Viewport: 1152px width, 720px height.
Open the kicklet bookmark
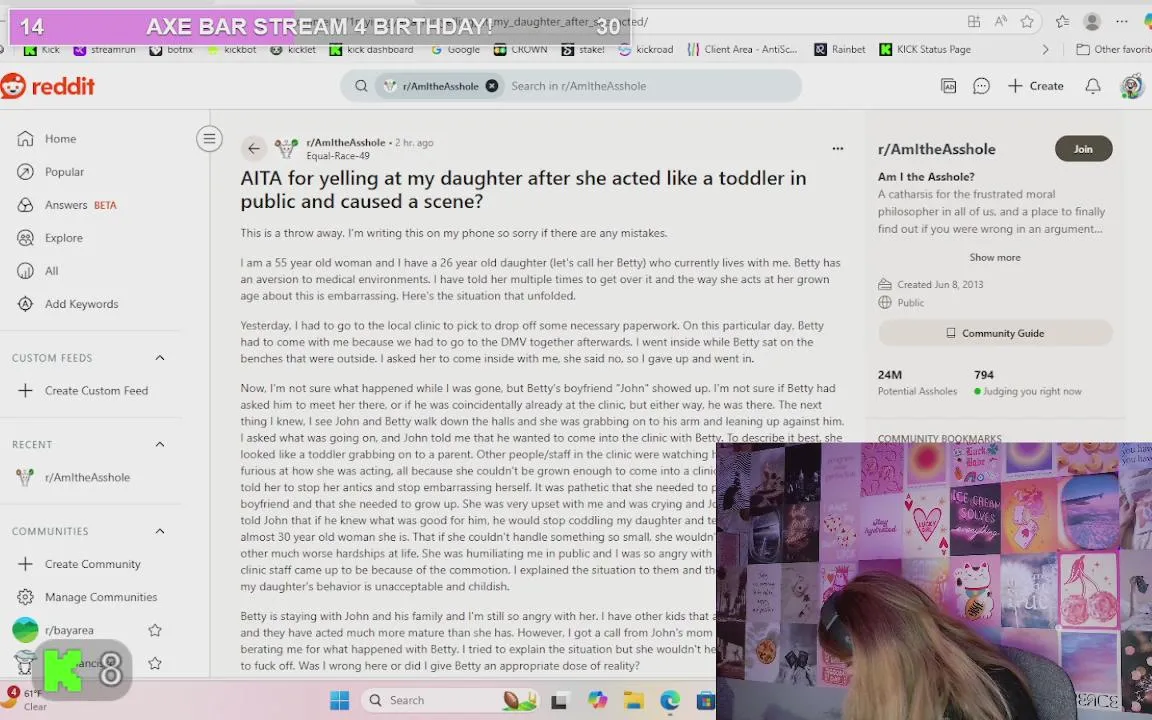[x=293, y=49]
